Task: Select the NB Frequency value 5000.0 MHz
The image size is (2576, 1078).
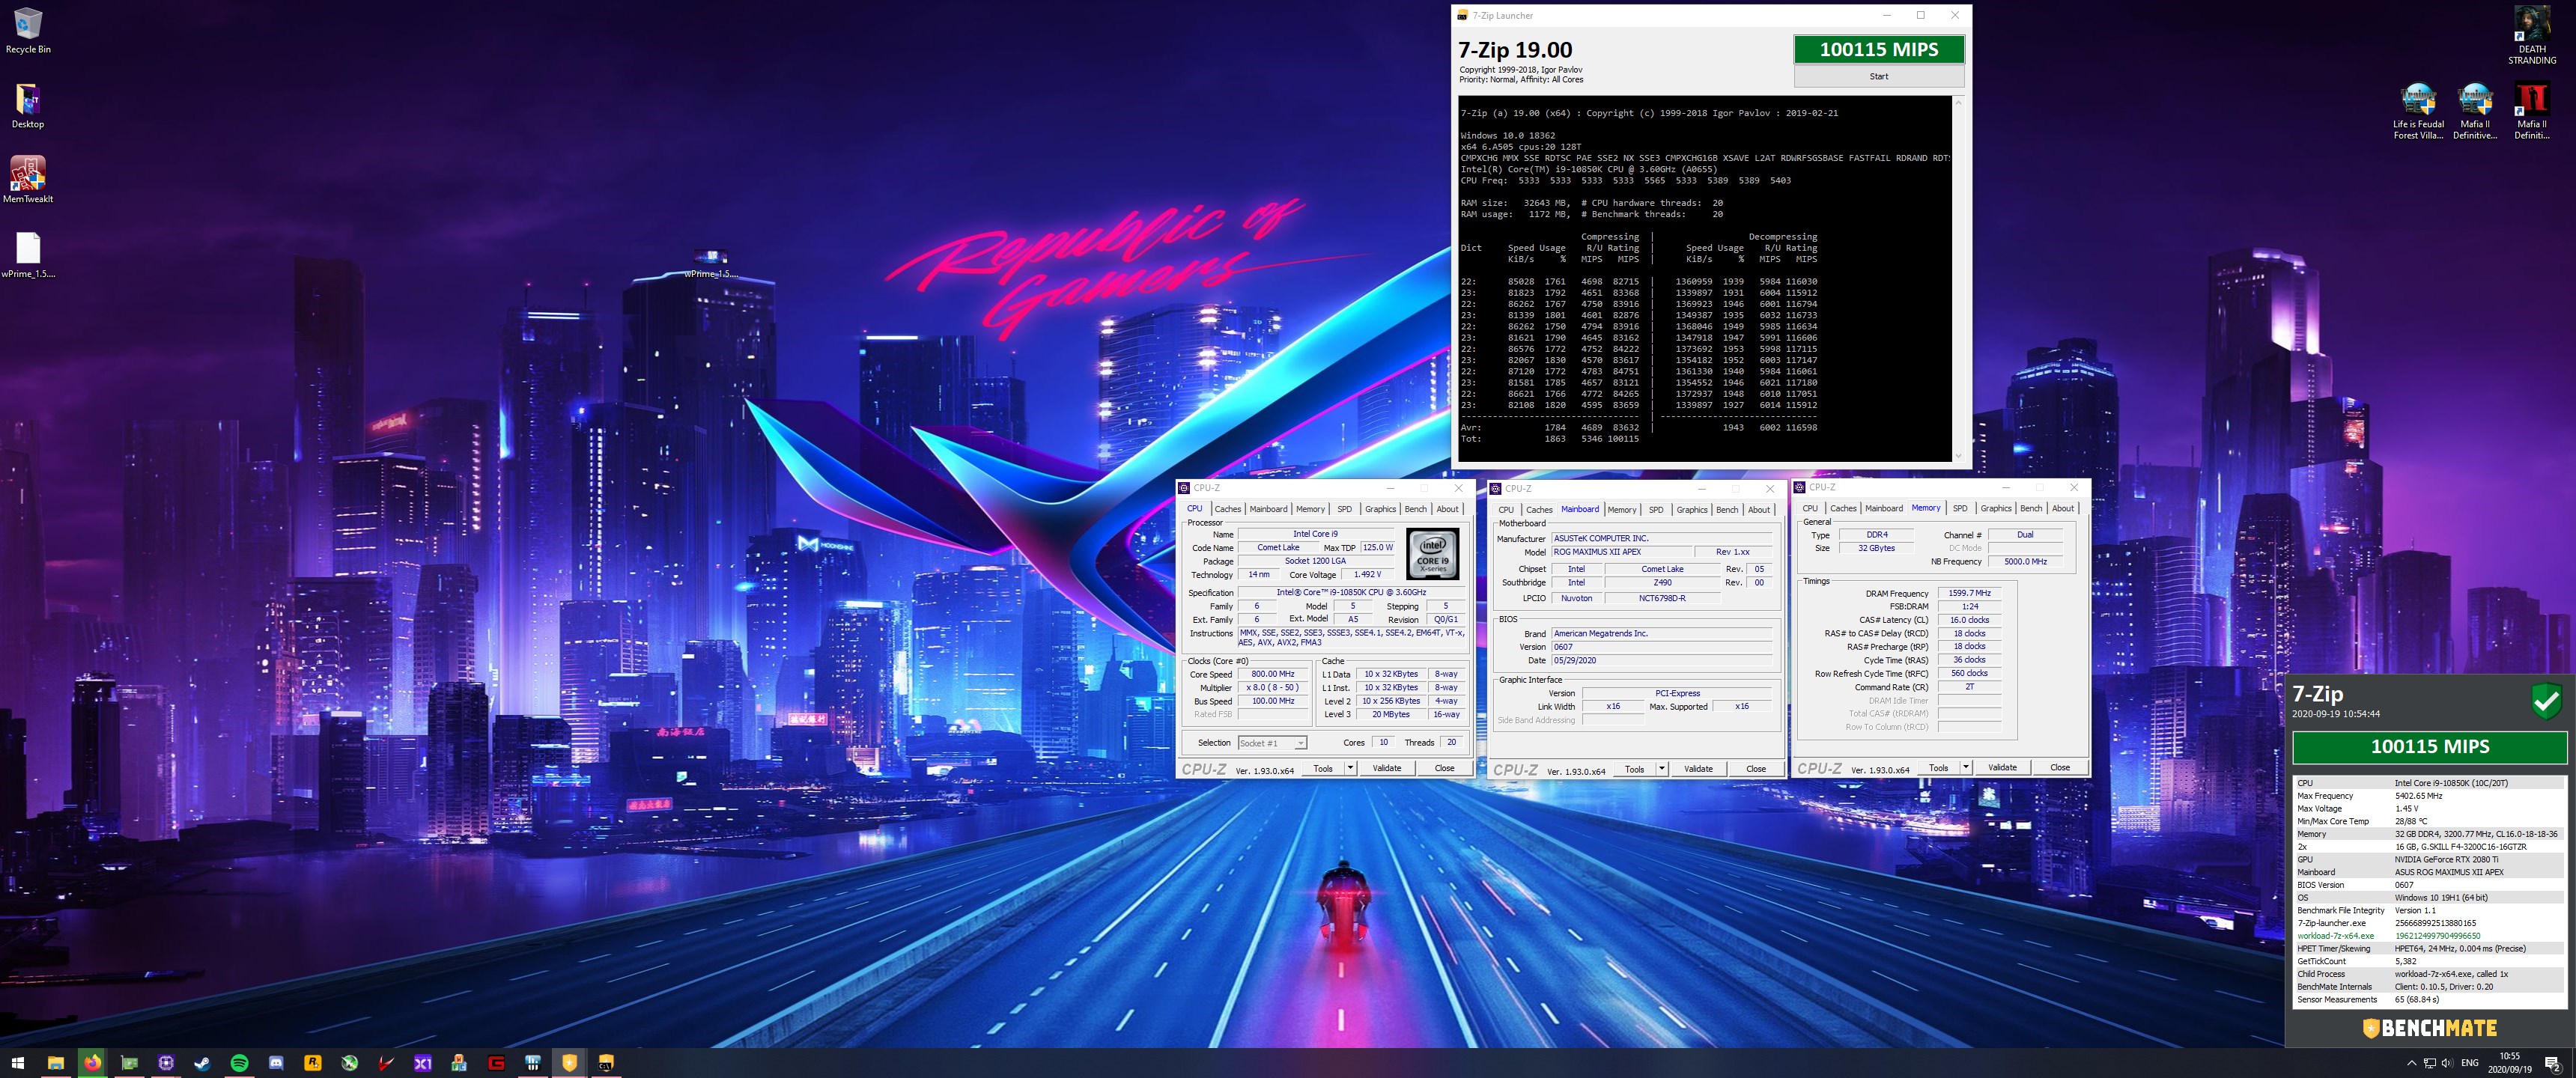Action: click(x=2024, y=562)
